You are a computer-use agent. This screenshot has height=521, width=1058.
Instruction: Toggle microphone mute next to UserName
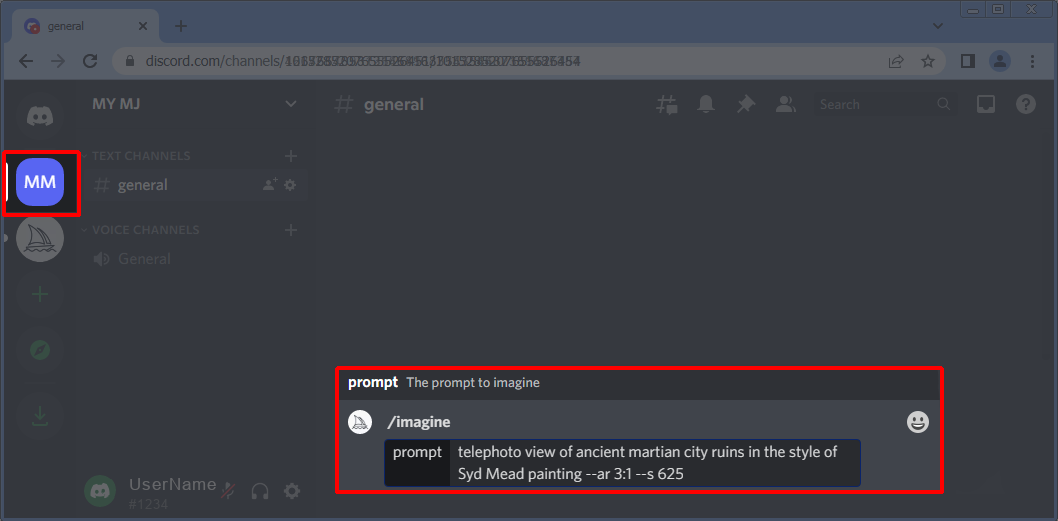pyautogui.click(x=229, y=491)
